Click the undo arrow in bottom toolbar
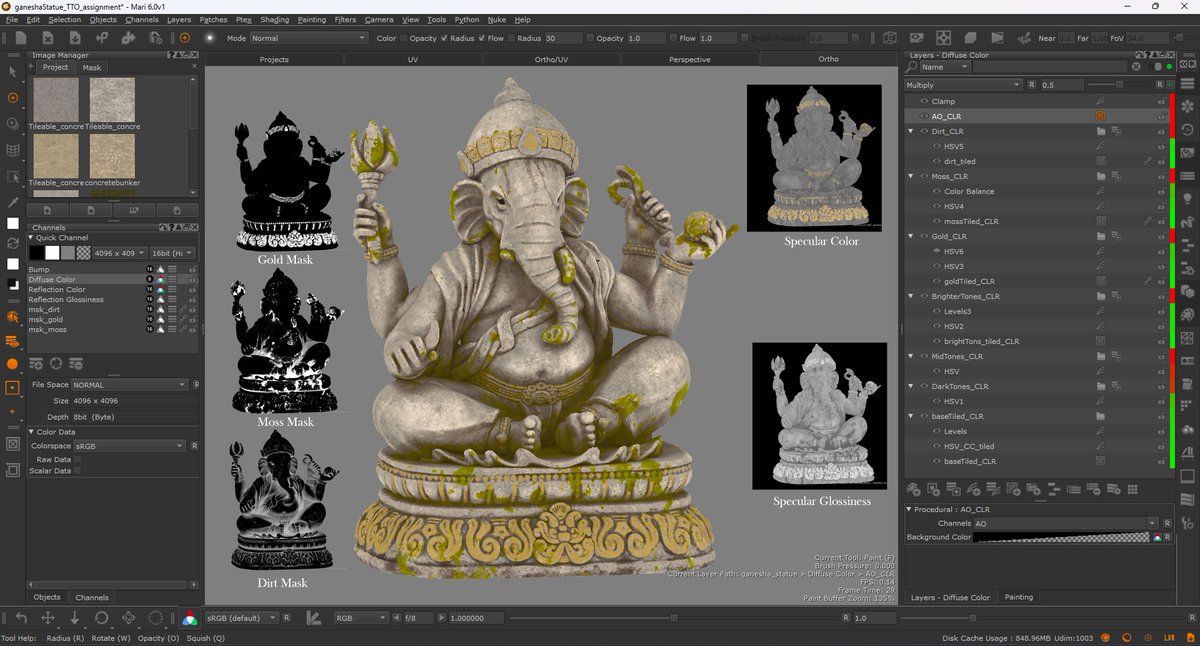The width and height of the screenshot is (1200, 646). point(22,618)
